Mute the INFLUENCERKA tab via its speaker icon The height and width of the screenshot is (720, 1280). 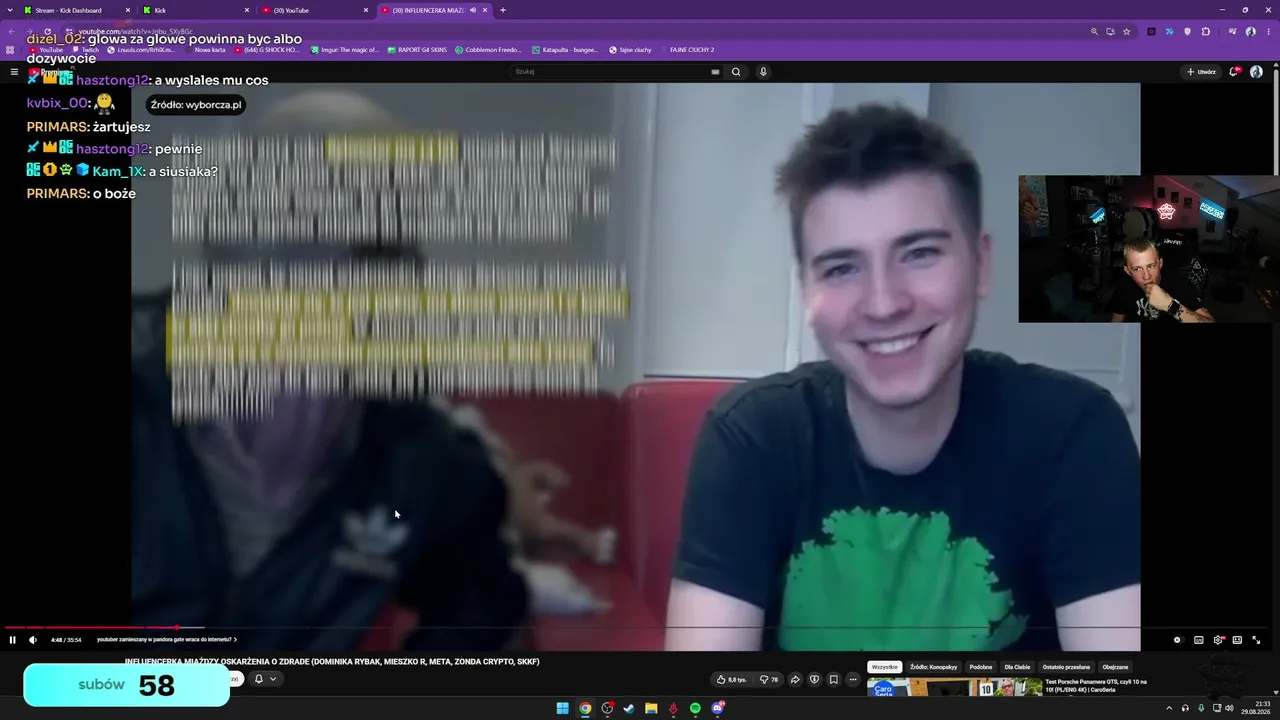click(473, 10)
